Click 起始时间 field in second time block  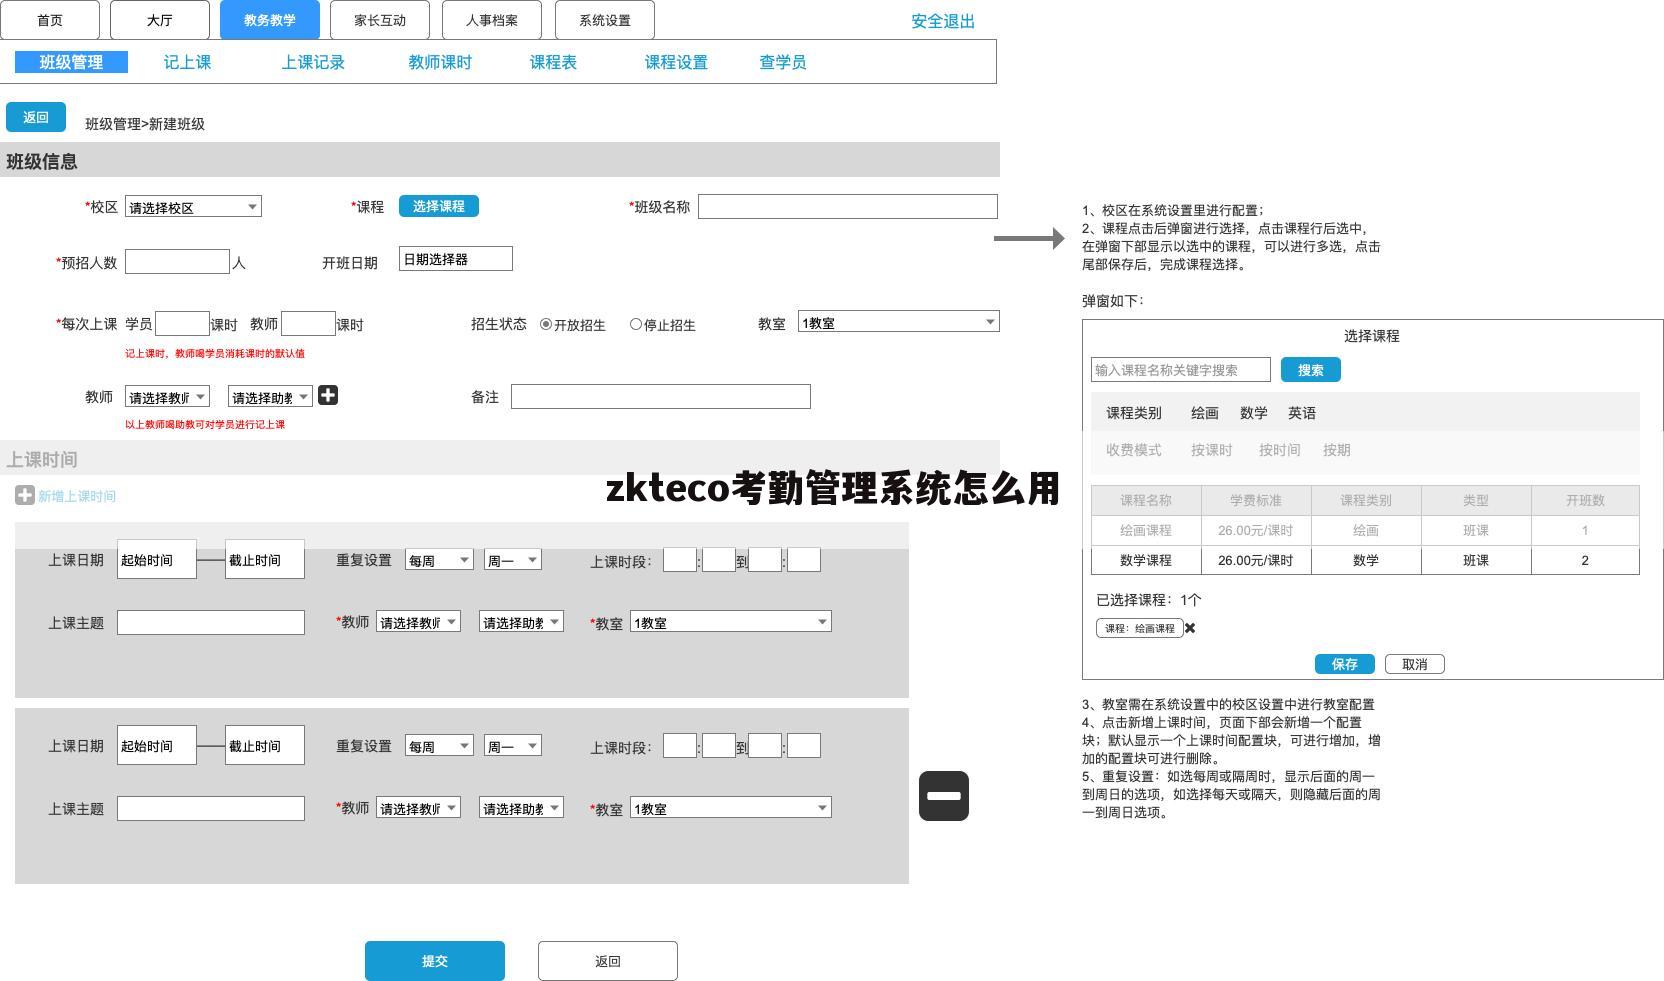point(157,746)
